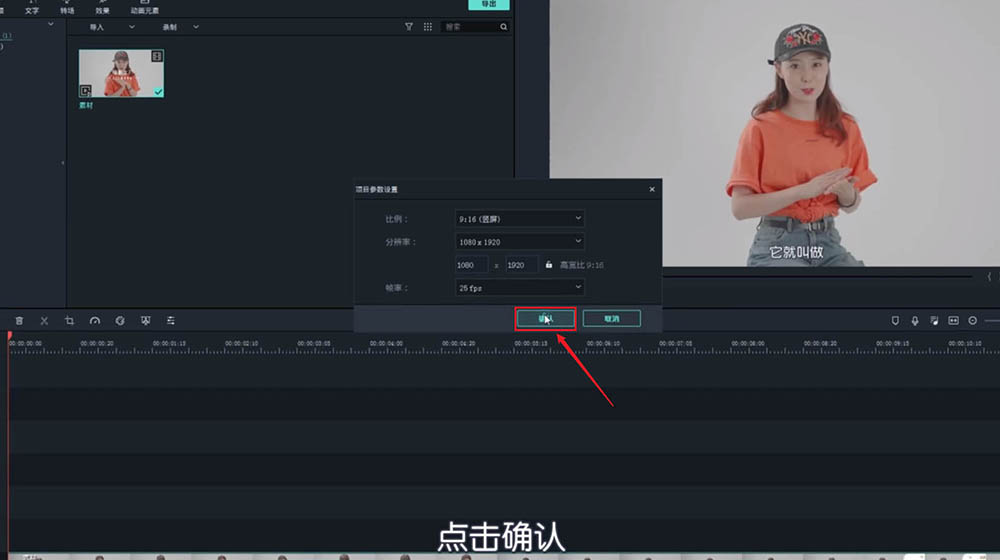Click the width field showing 1080
This screenshot has width=1000, height=560.
tap(471, 265)
